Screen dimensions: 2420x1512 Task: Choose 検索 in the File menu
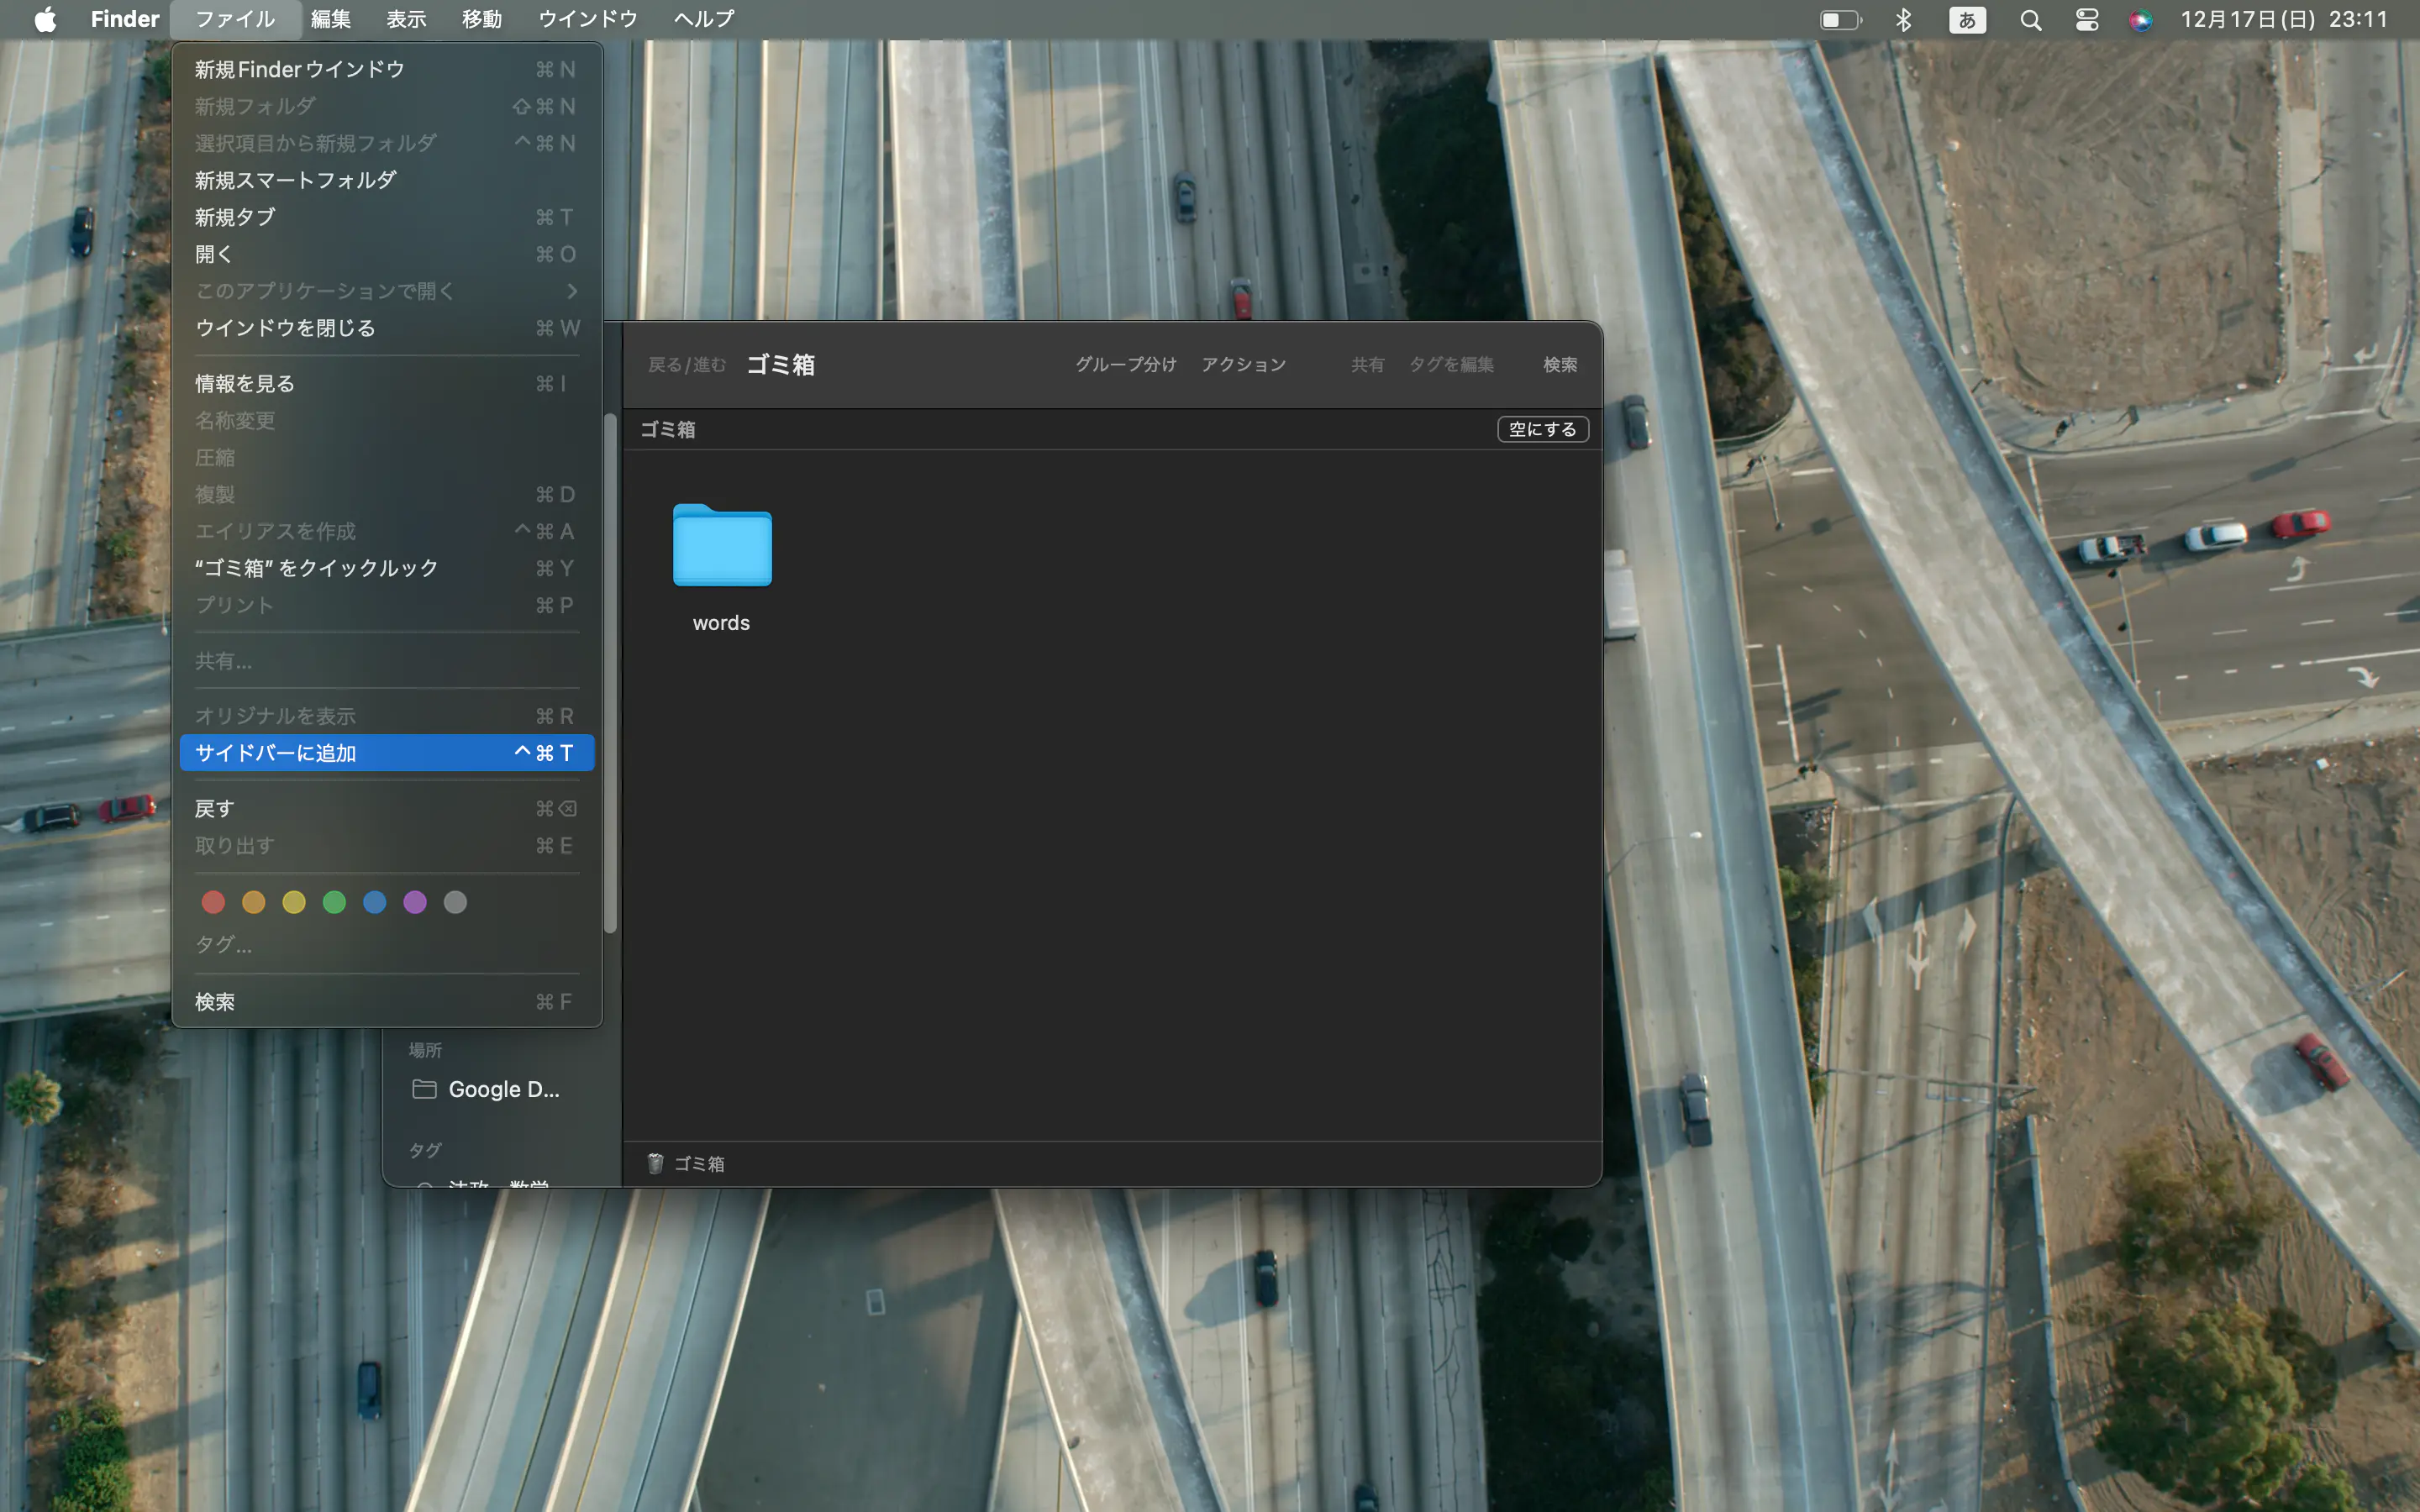pyautogui.click(x=387, y=1001)
